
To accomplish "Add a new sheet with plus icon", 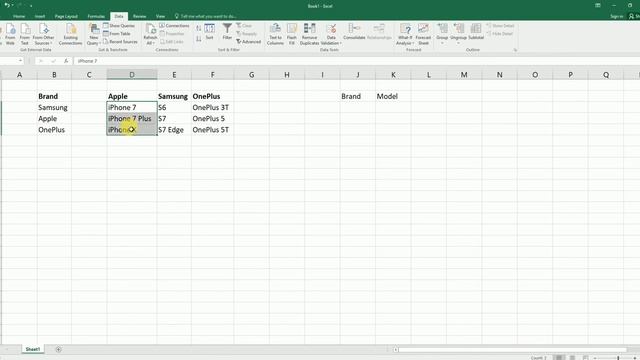I will 58,349.
